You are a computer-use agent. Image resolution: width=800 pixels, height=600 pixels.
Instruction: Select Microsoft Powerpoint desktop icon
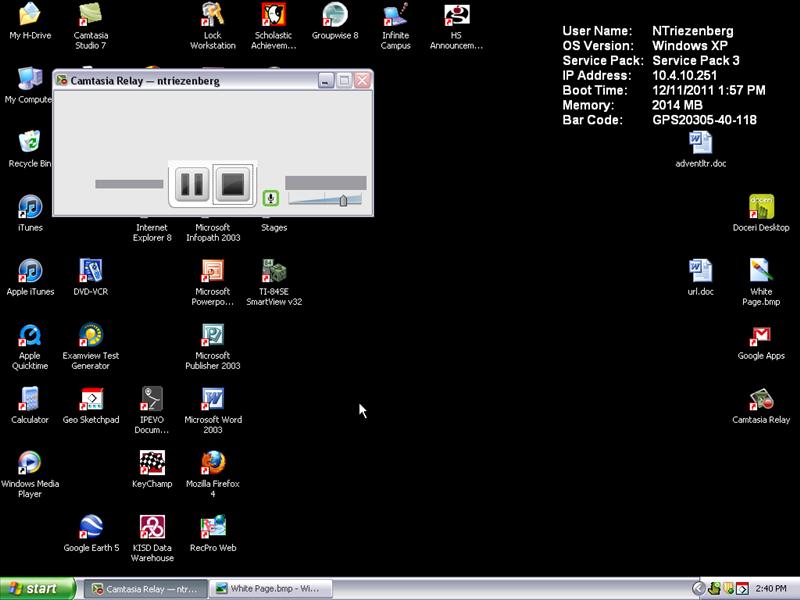tap(213, 271)
